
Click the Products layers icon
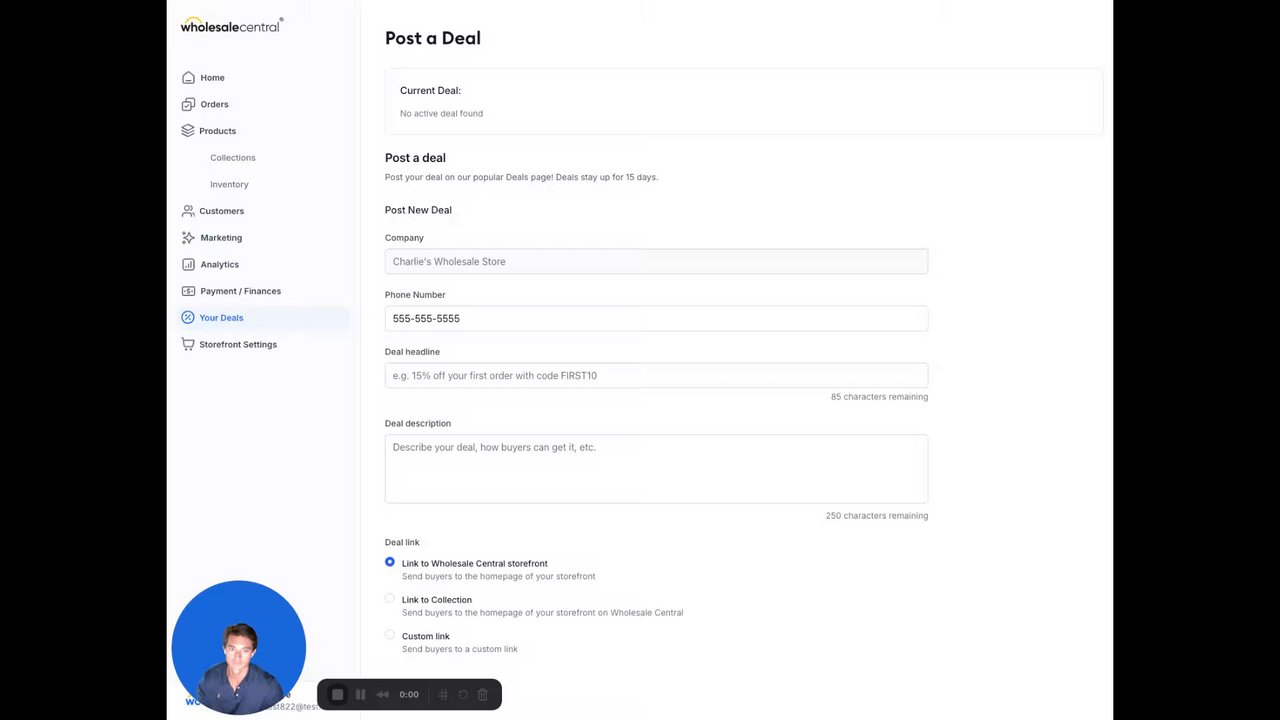click(x=188, y=131)
